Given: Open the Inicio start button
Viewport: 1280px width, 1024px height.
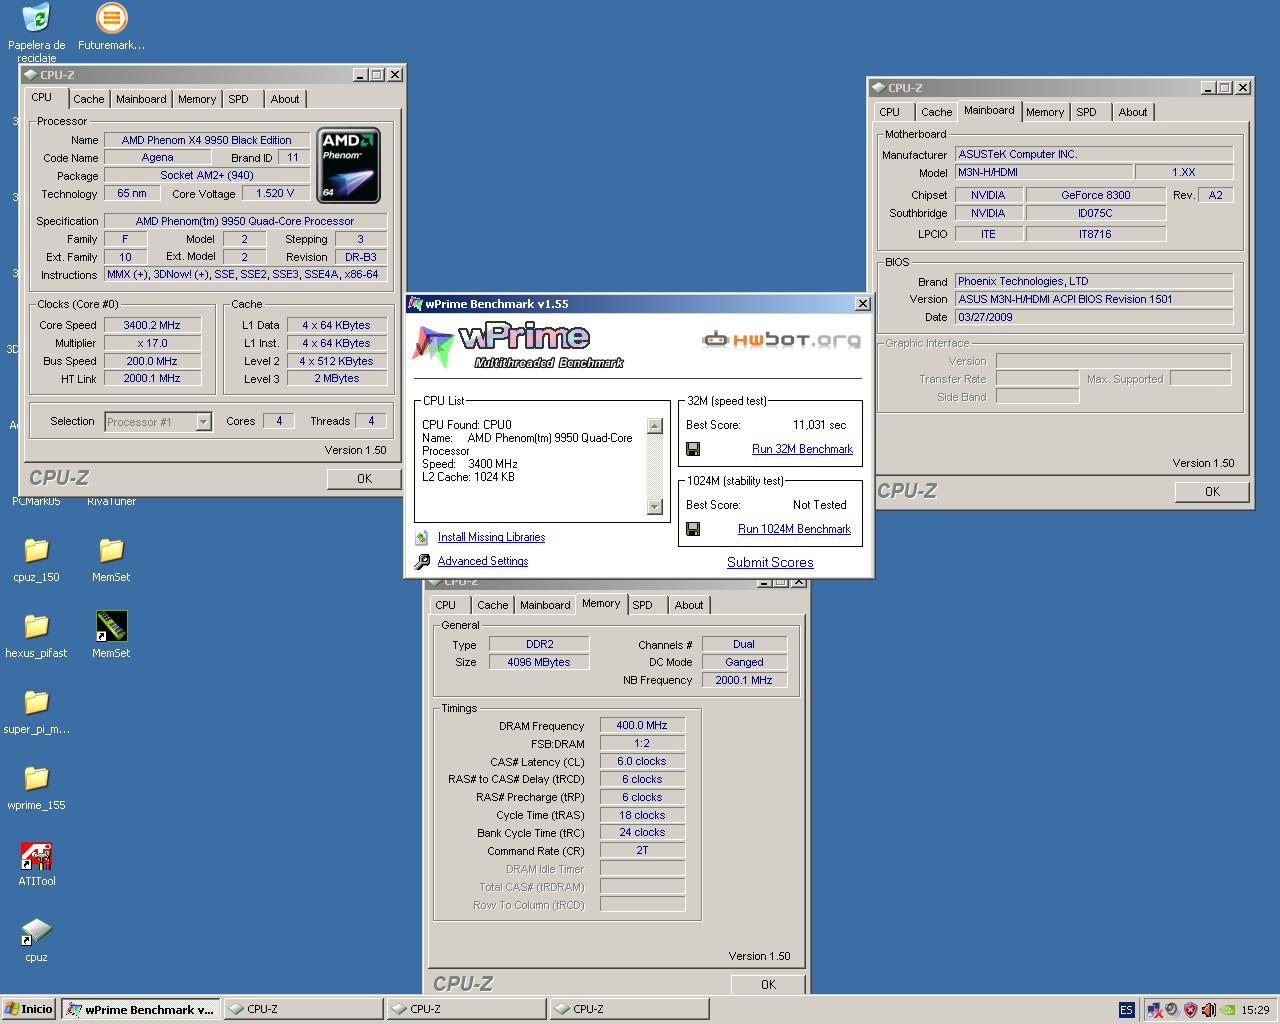Looking at the screenshot, I should click(x=29, y=1009).
